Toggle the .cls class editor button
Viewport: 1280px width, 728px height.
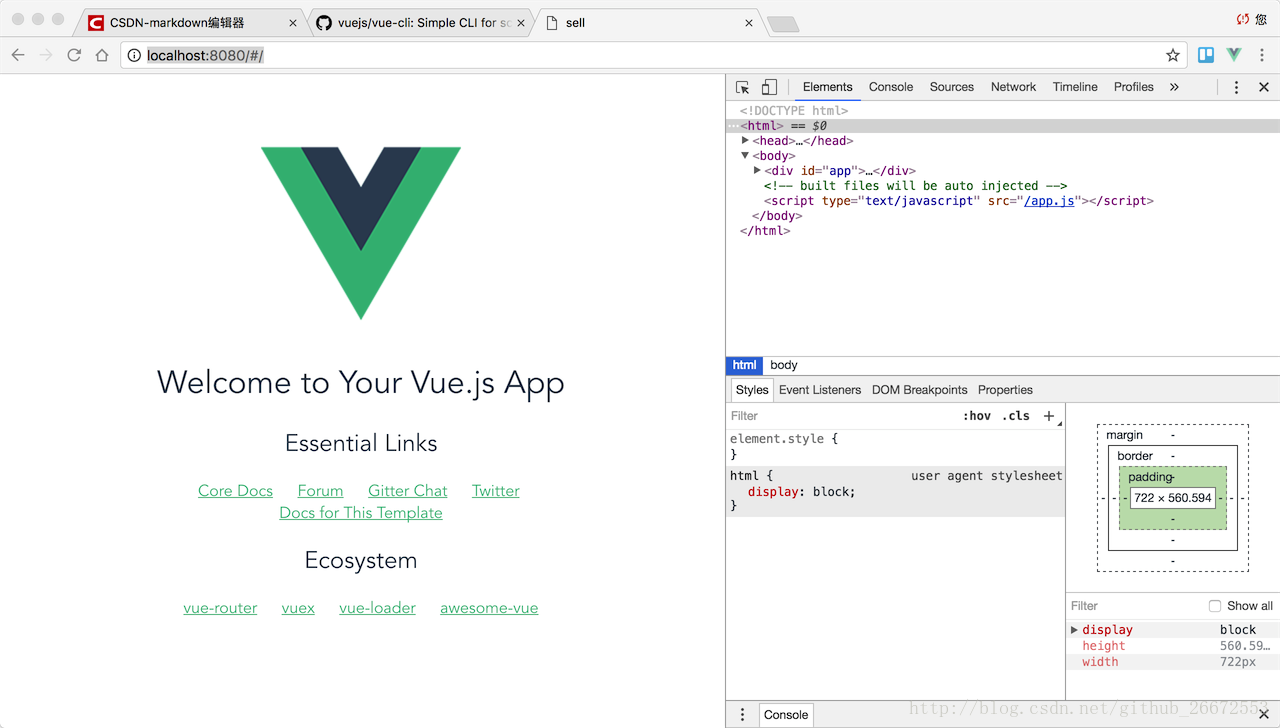pyautogui.click(x=1016, y=416)
